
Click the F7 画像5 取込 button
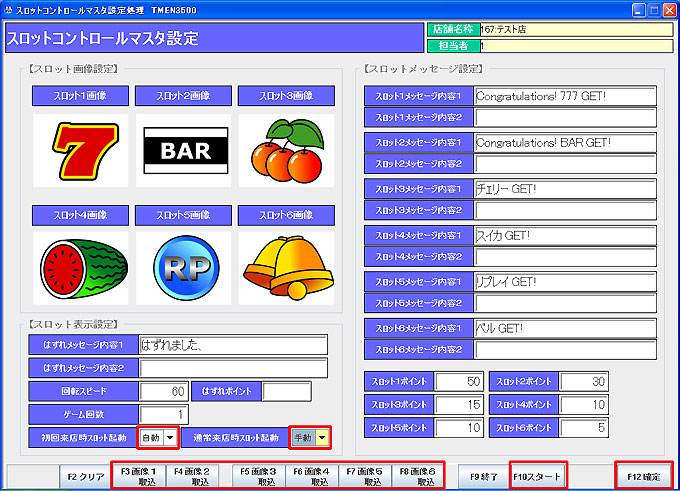coord(365,477)
